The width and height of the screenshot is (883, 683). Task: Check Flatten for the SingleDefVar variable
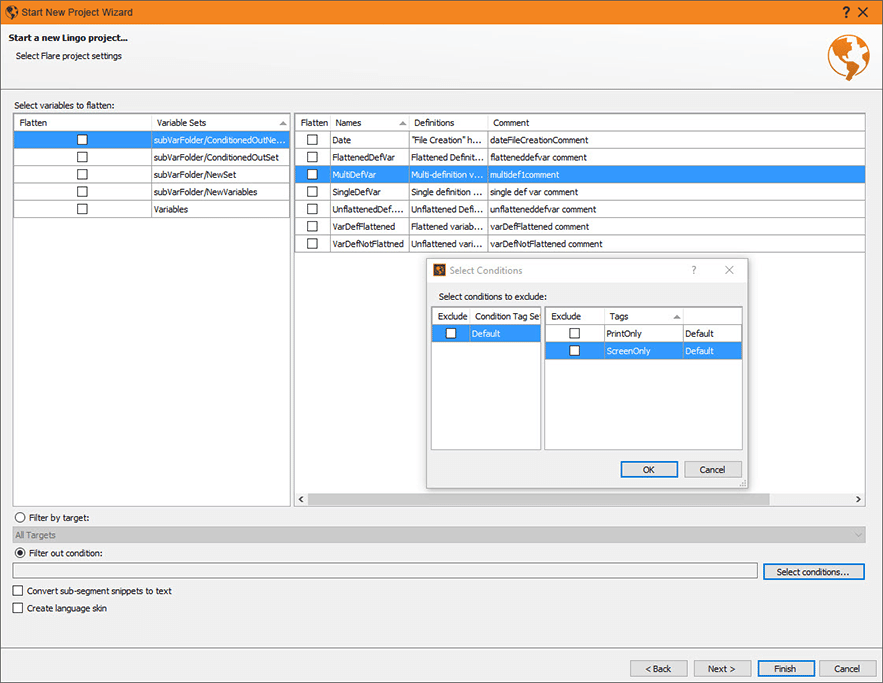[312, 191]
